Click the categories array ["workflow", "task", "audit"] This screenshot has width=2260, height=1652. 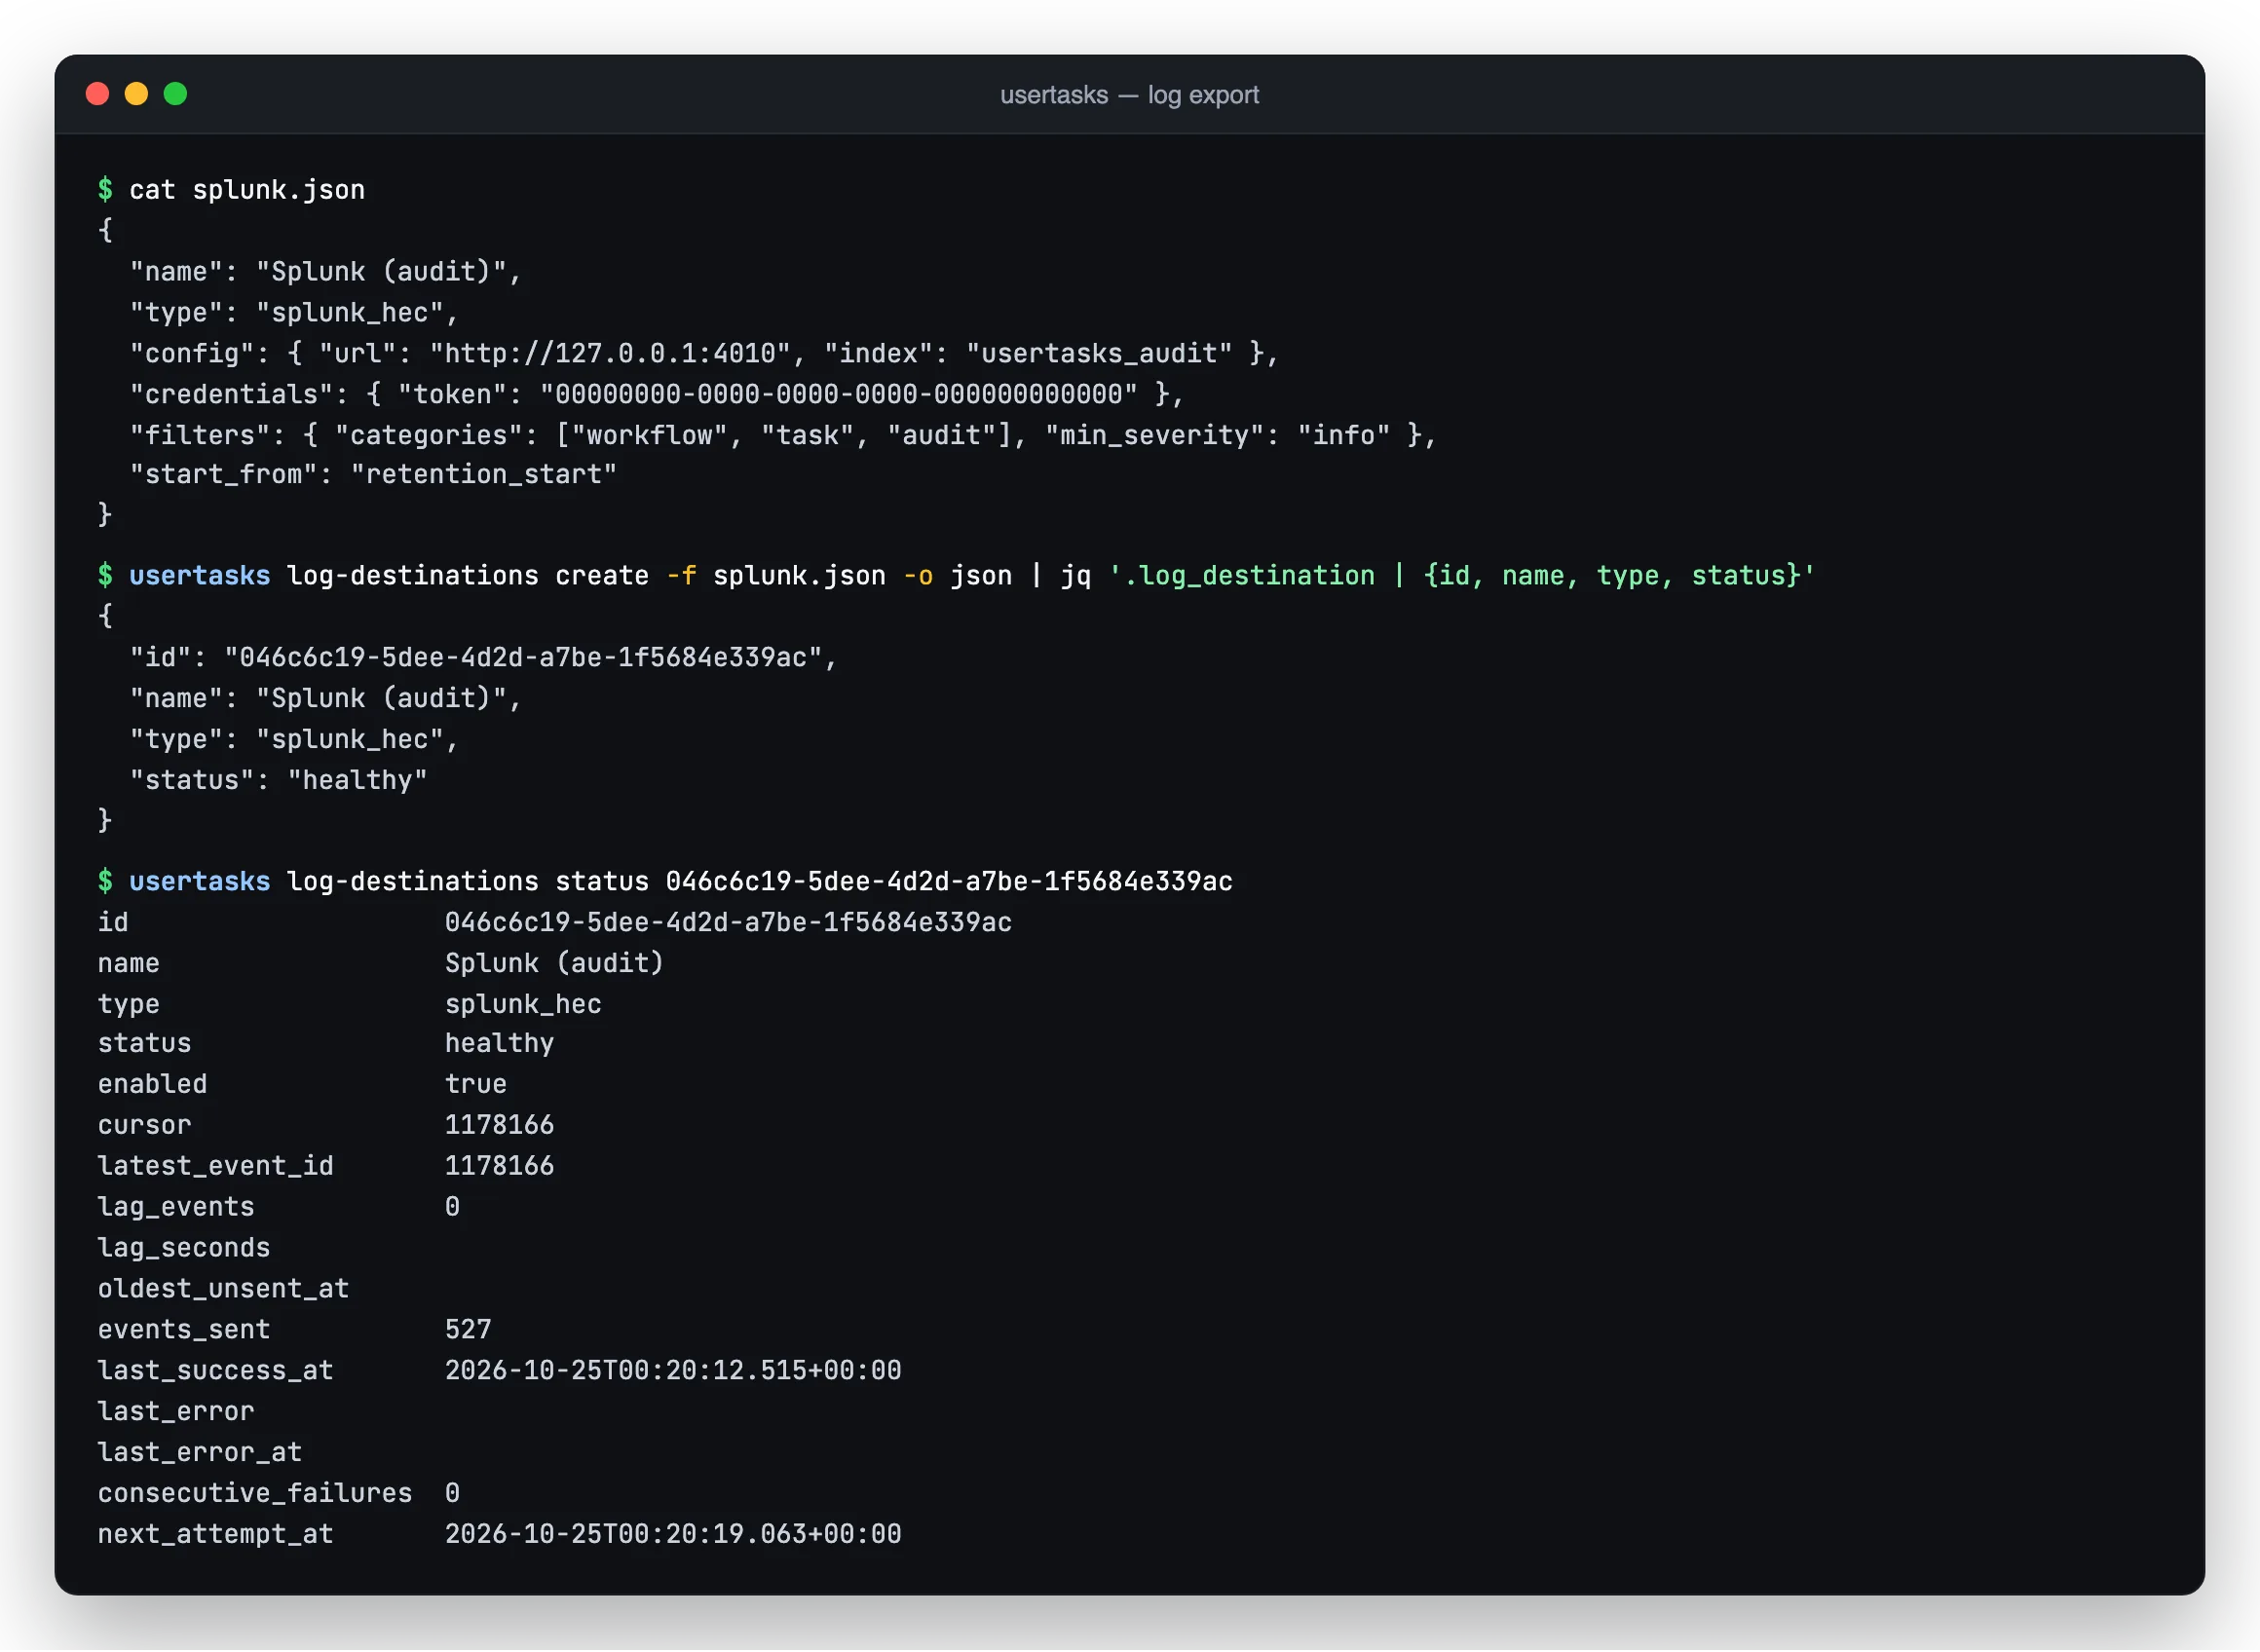(783, 436)
